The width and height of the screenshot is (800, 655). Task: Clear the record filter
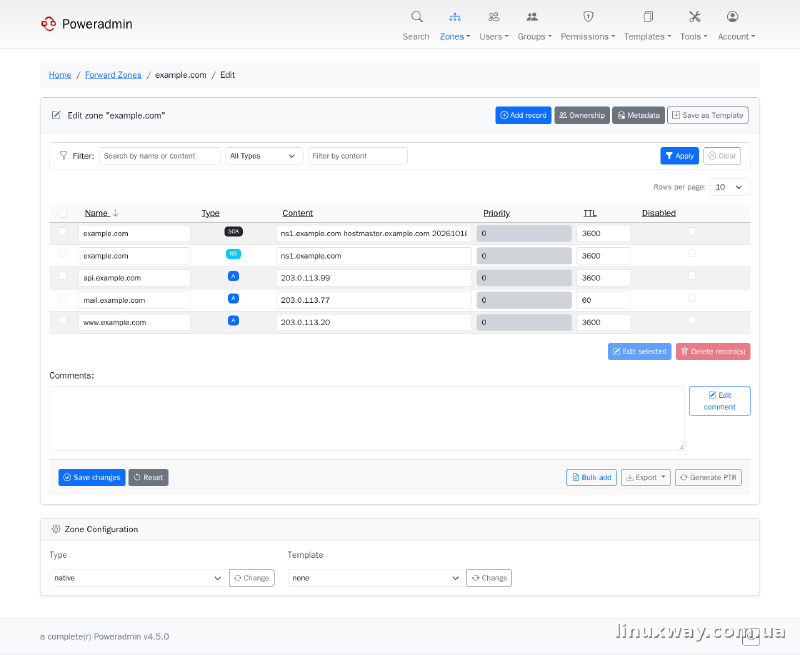pos(722,156)
